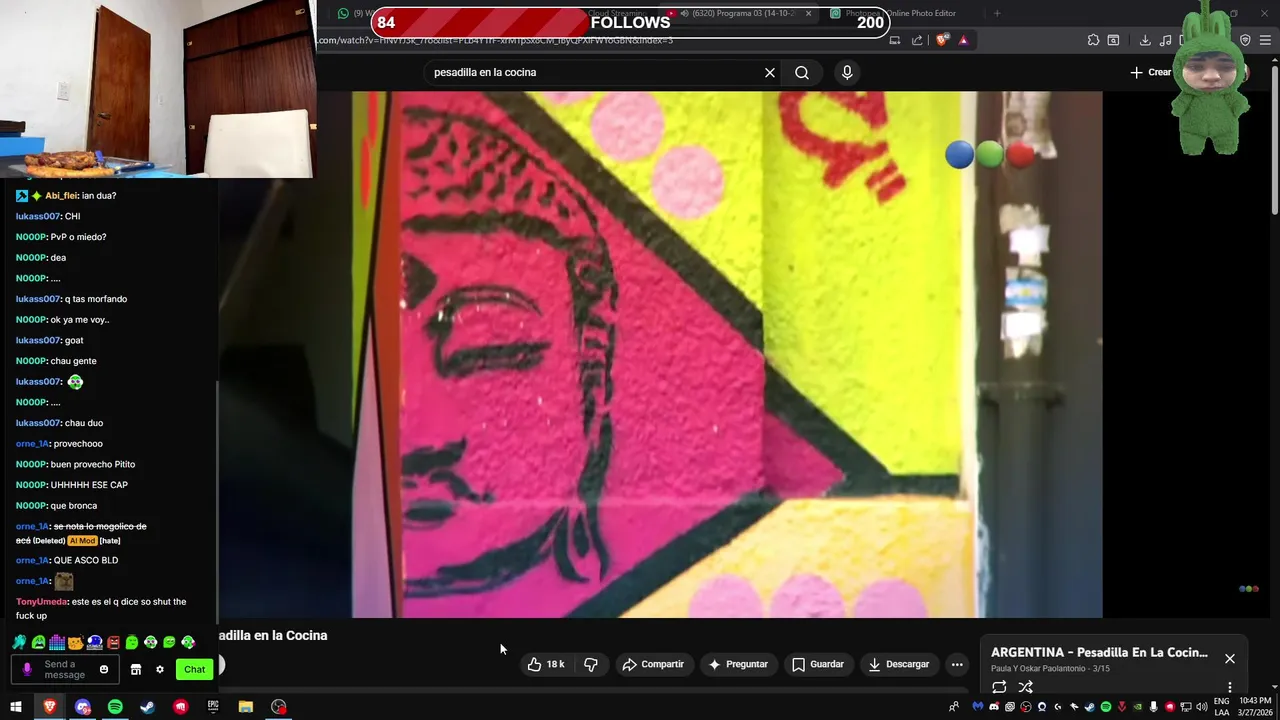Open the chat channel points store icon

(136, 669)
